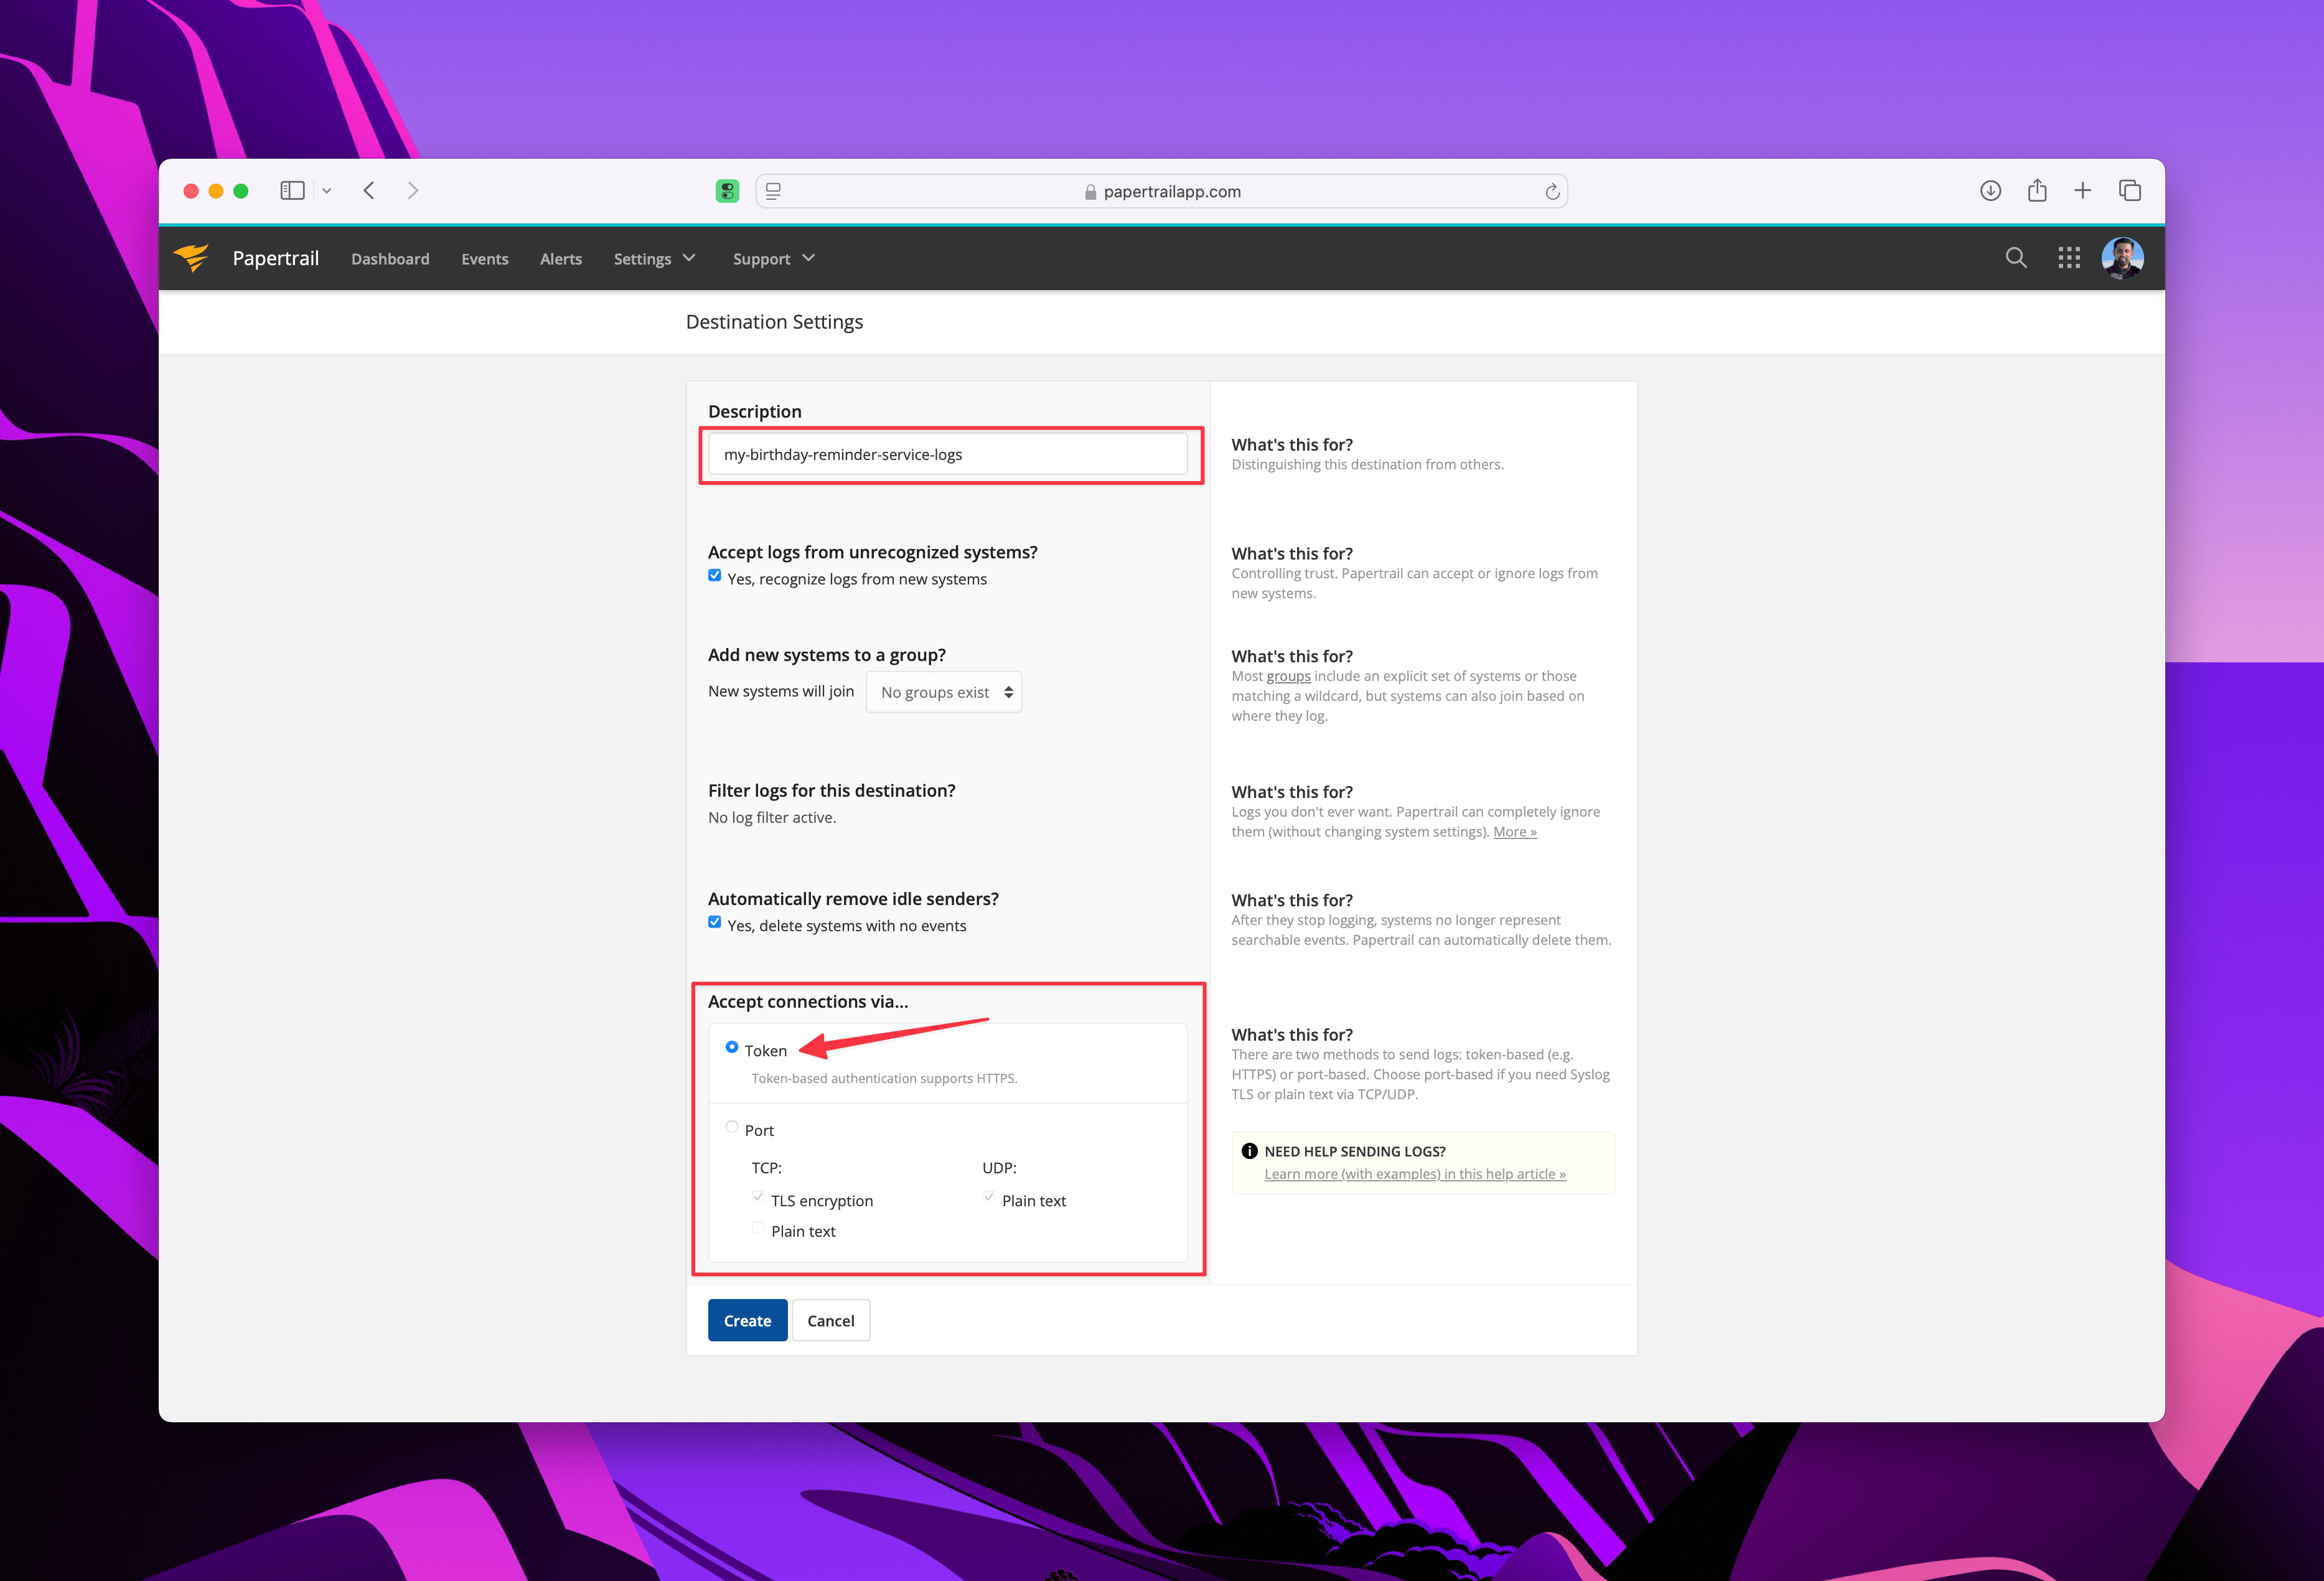Open the search magnifier in navbar
This screenshot has width=2324, height=1581.
tap(2016, 258)
